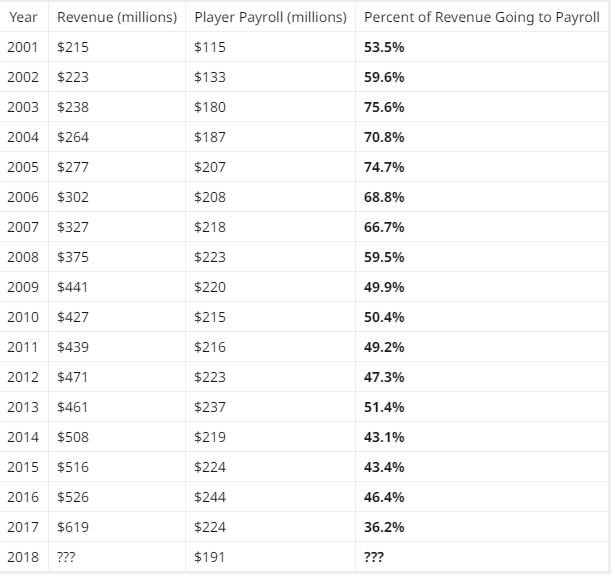Click the $207 player payroll cell

[x=210, y=167]
